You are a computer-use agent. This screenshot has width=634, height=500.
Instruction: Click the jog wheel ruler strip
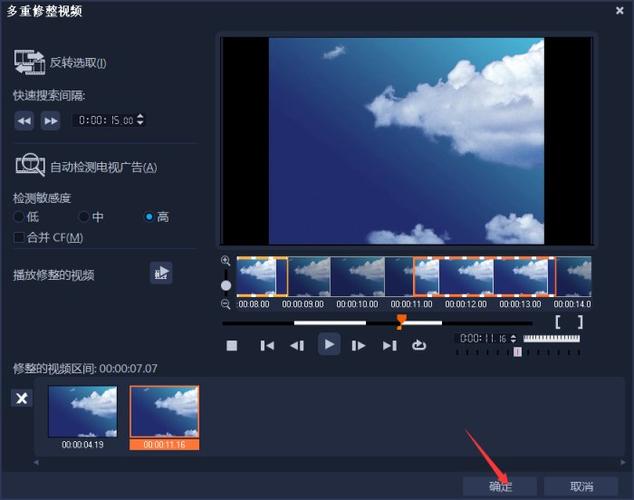[x=552, y=338]
